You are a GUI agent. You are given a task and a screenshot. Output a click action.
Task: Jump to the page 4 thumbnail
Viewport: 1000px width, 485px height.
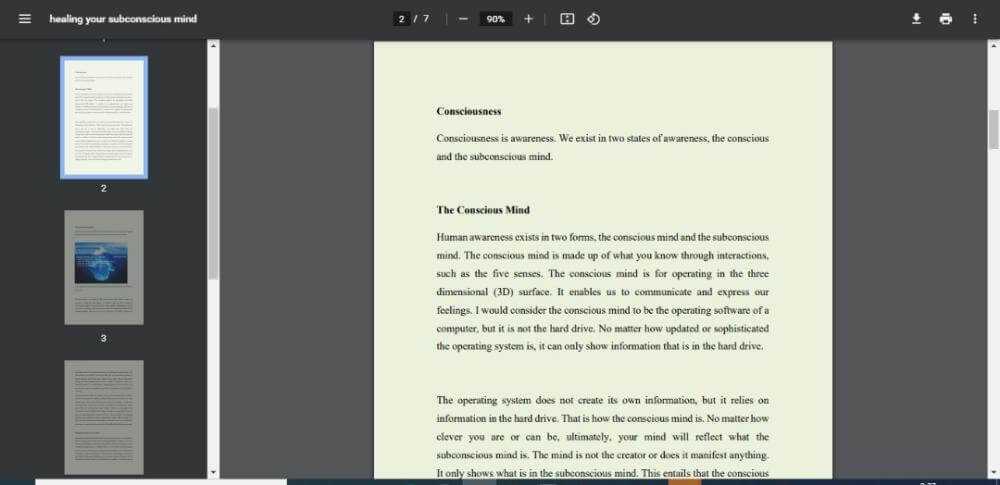[104, 417]
